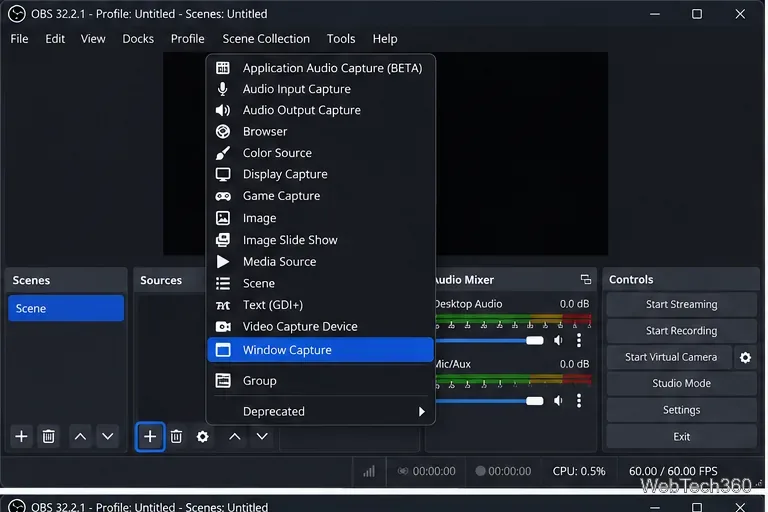Select the Scene item in Scenes list

(x=66, y=308)
